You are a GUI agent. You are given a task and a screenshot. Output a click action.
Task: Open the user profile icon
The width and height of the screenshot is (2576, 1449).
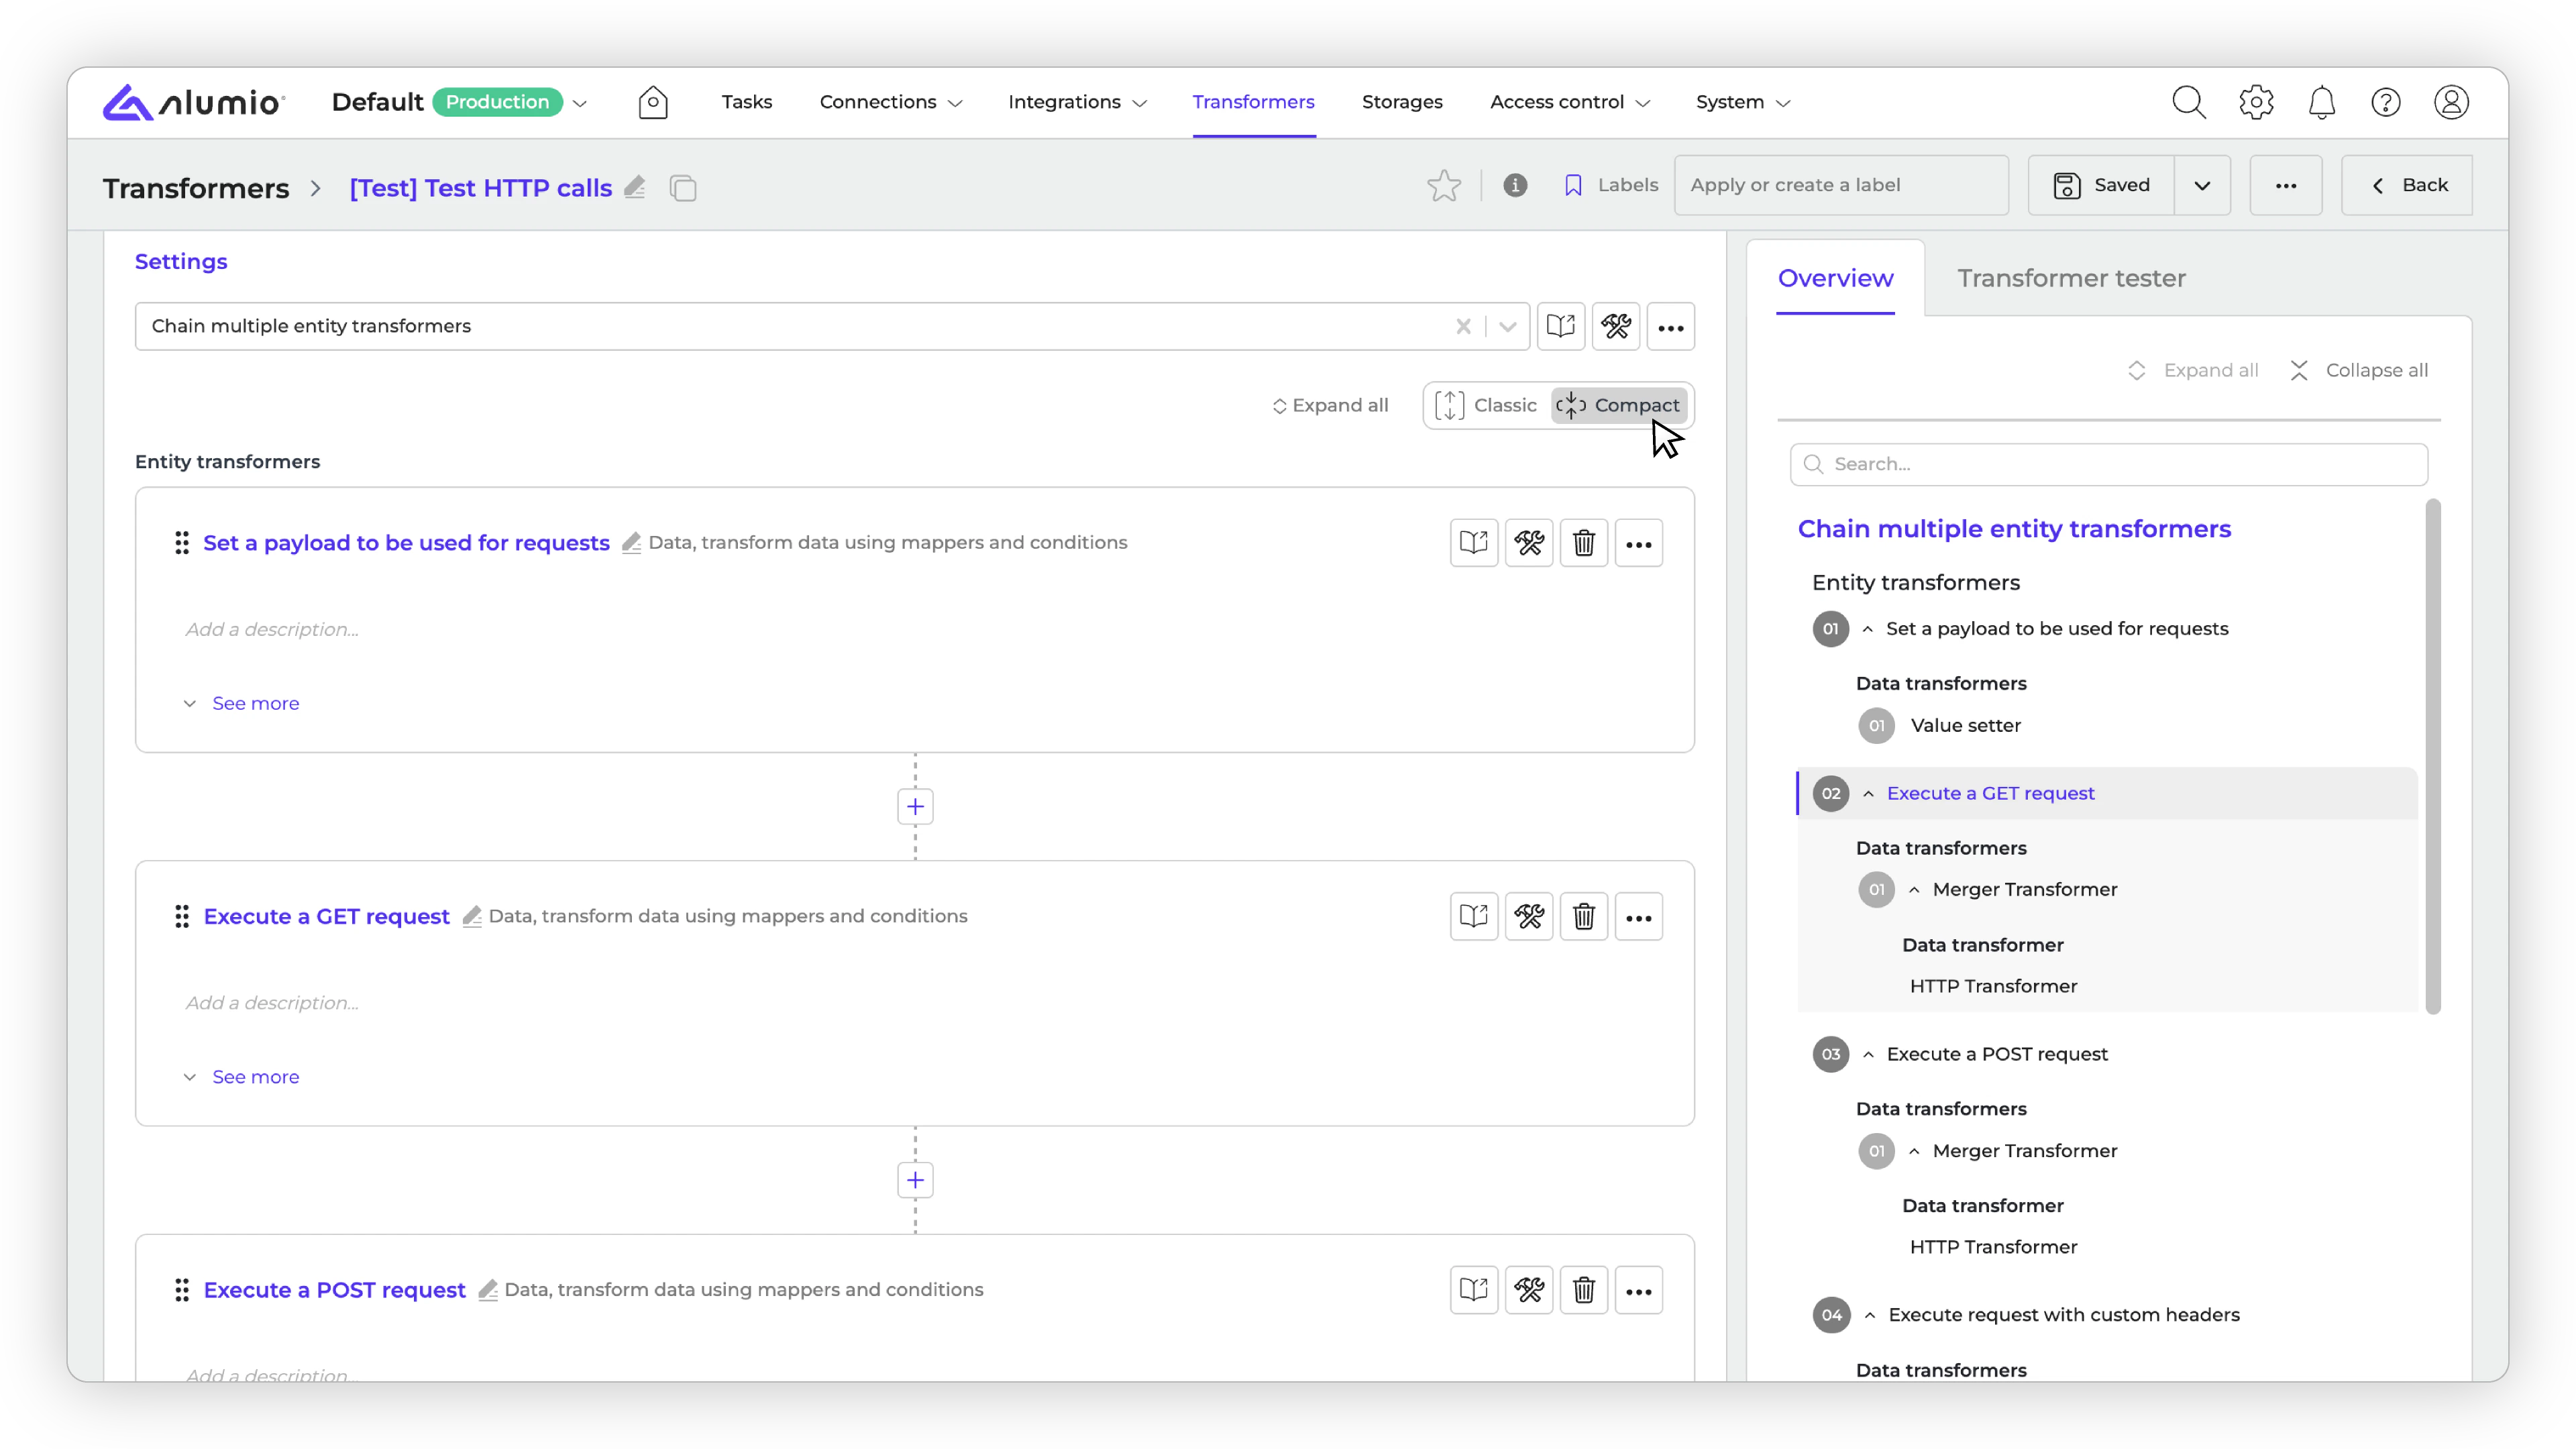[x=2451, y=102]
